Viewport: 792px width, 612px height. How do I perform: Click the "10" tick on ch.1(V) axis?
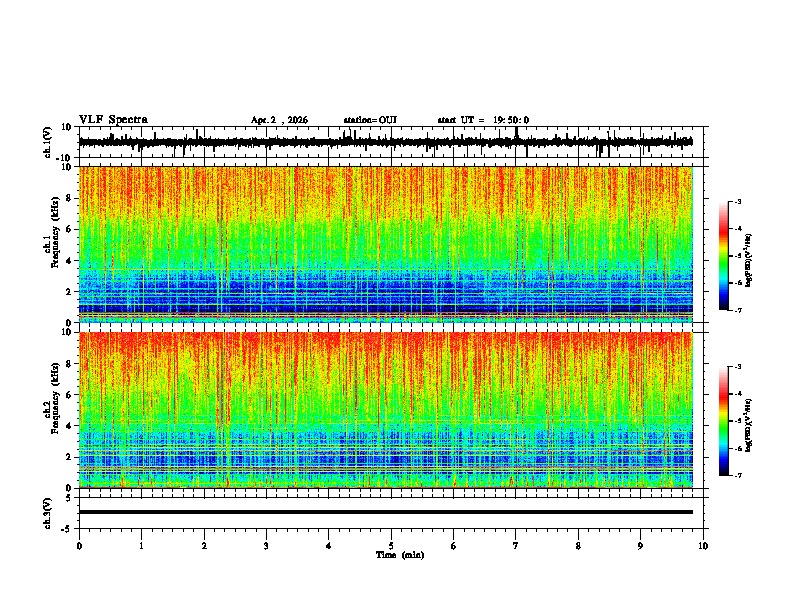[x=67, y=127]
